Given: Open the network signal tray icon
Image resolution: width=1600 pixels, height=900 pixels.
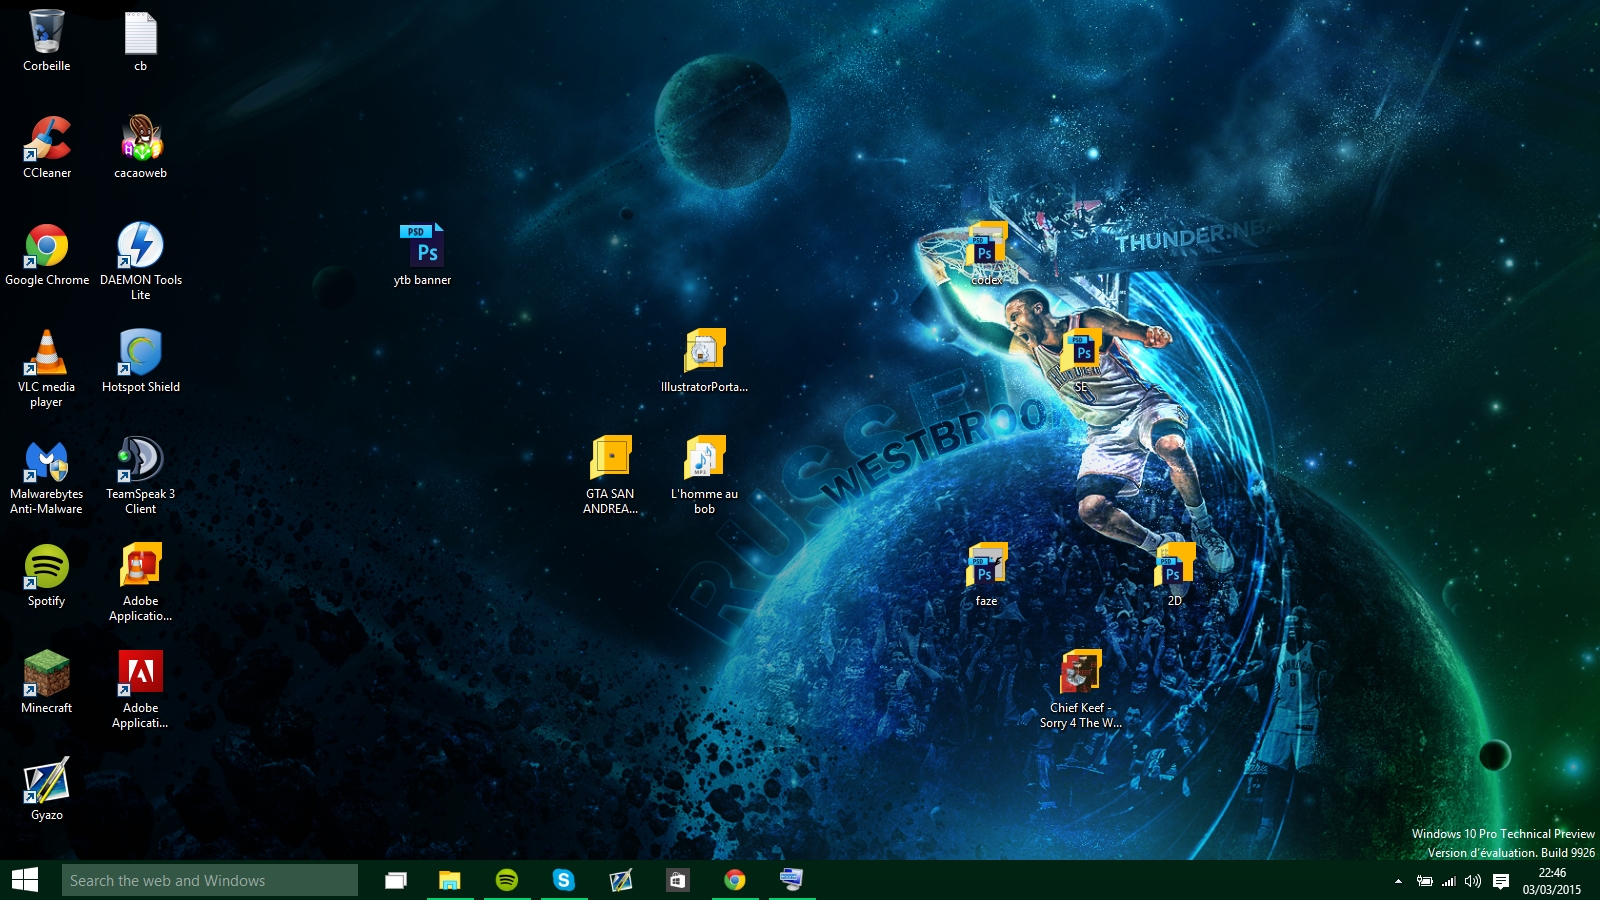Looking at the screenshot, I should coord(1449,881).
